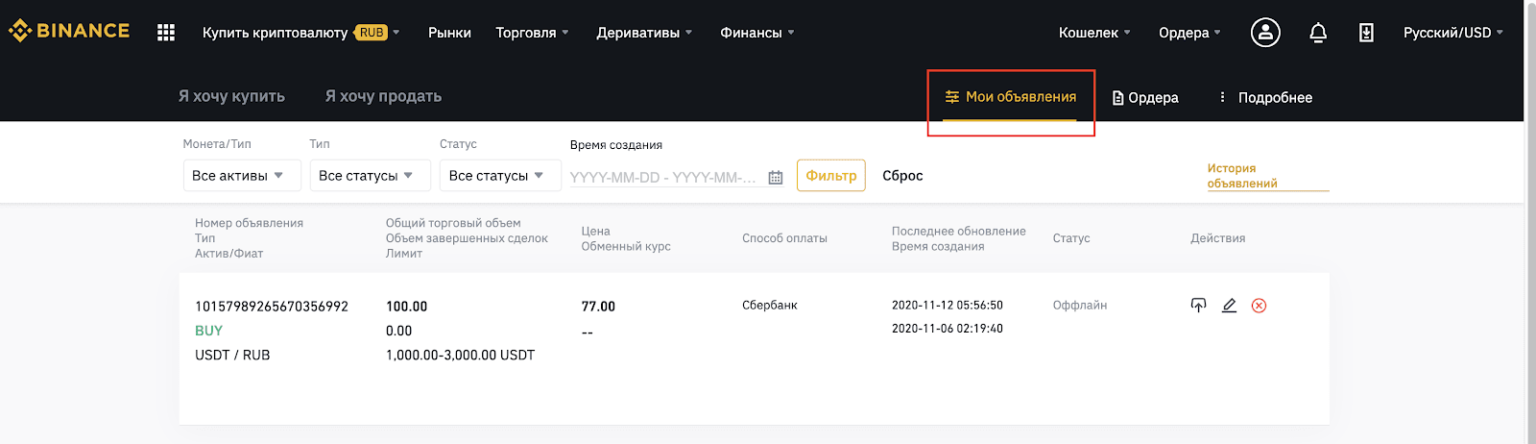The height and width of the screenshot is (444, 1536).
Task: Click the download app icon
Action: coord(1366,32)
